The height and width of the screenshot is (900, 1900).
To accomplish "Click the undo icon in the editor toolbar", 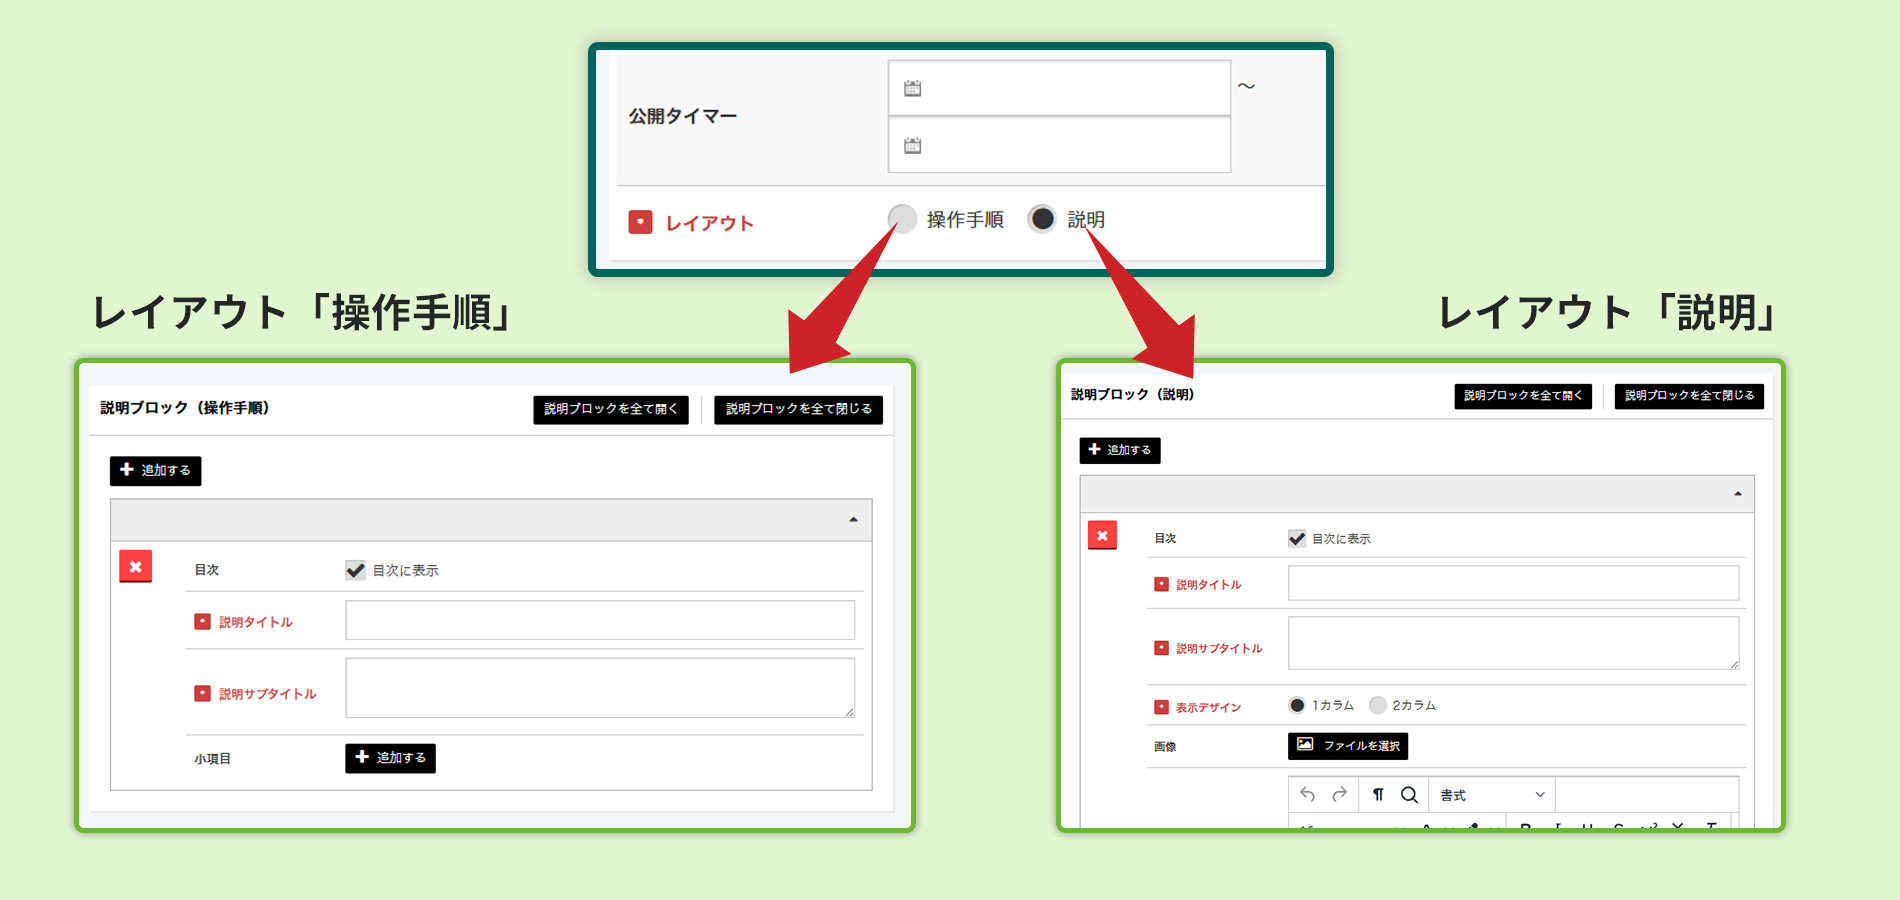I will point(1307,795).
